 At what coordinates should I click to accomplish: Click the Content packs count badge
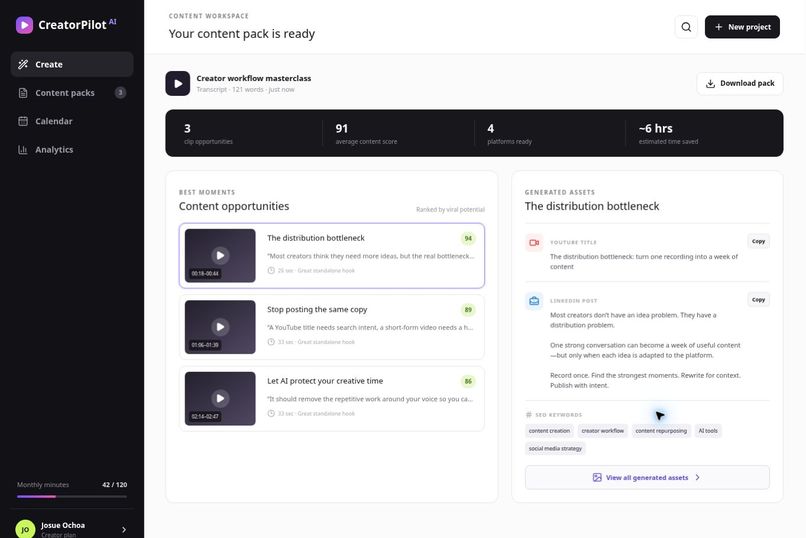[x=120, y=92]
